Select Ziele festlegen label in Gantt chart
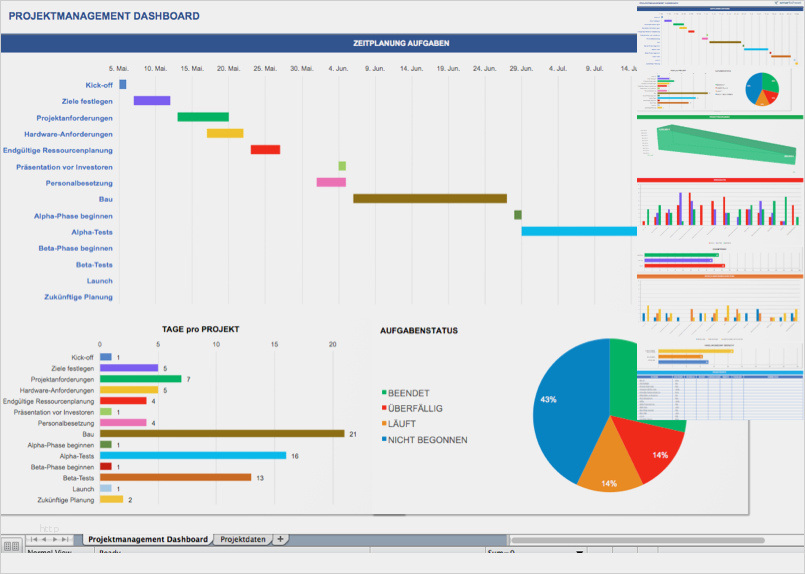Screen dimensions: 805x574 [87, 102]
